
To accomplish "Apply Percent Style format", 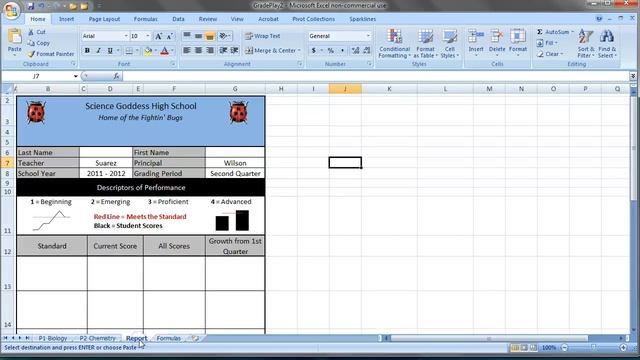I will click(331, 51).
